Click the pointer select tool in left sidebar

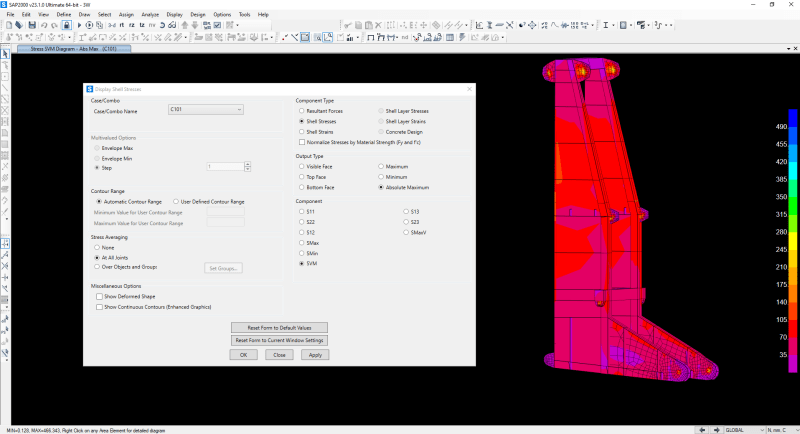[x=5, y=54]
